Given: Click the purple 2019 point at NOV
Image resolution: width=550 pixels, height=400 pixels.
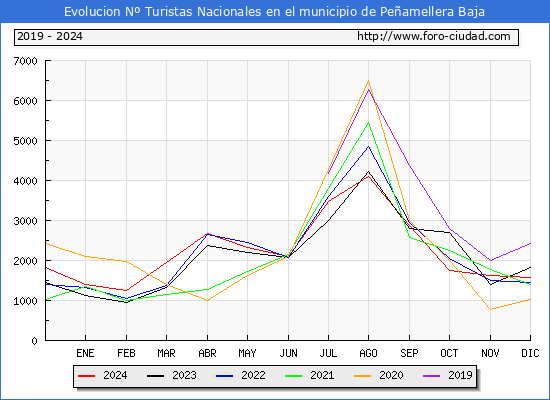Looking at the screenshot, I should (x=490, y=261).
